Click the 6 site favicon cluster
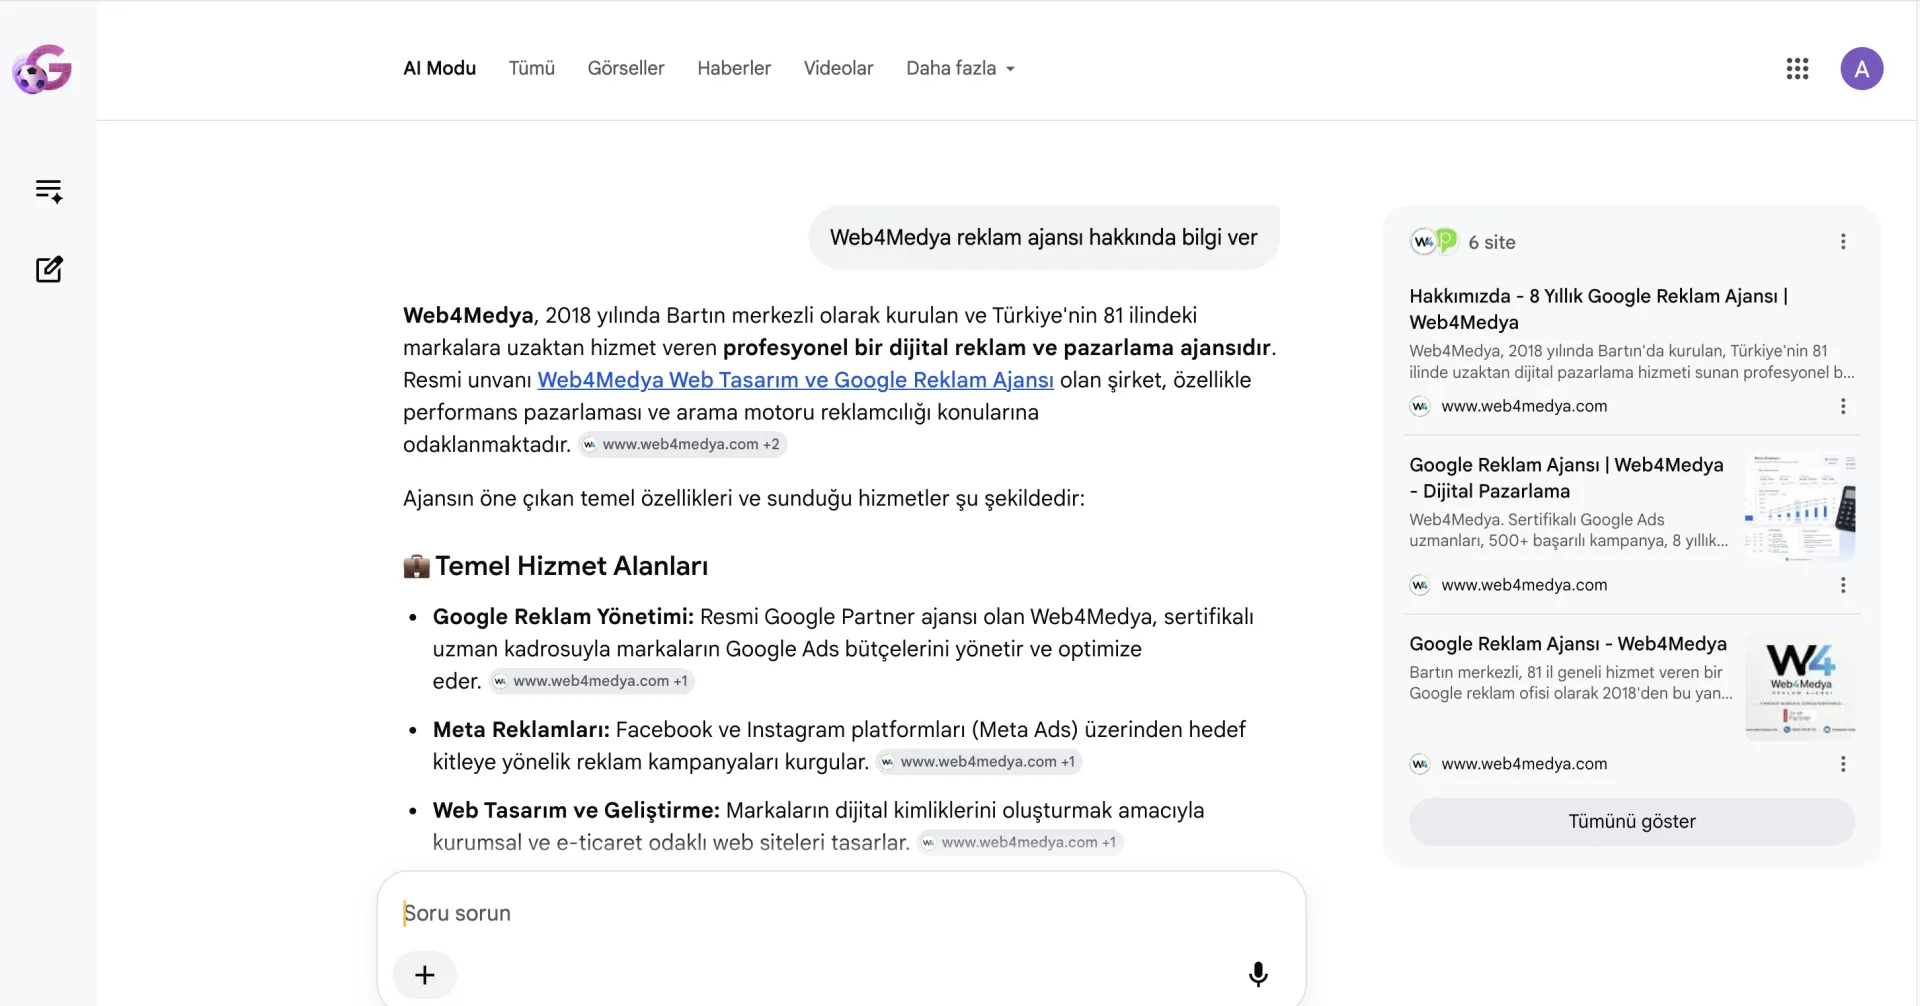 coord(1433,242)
